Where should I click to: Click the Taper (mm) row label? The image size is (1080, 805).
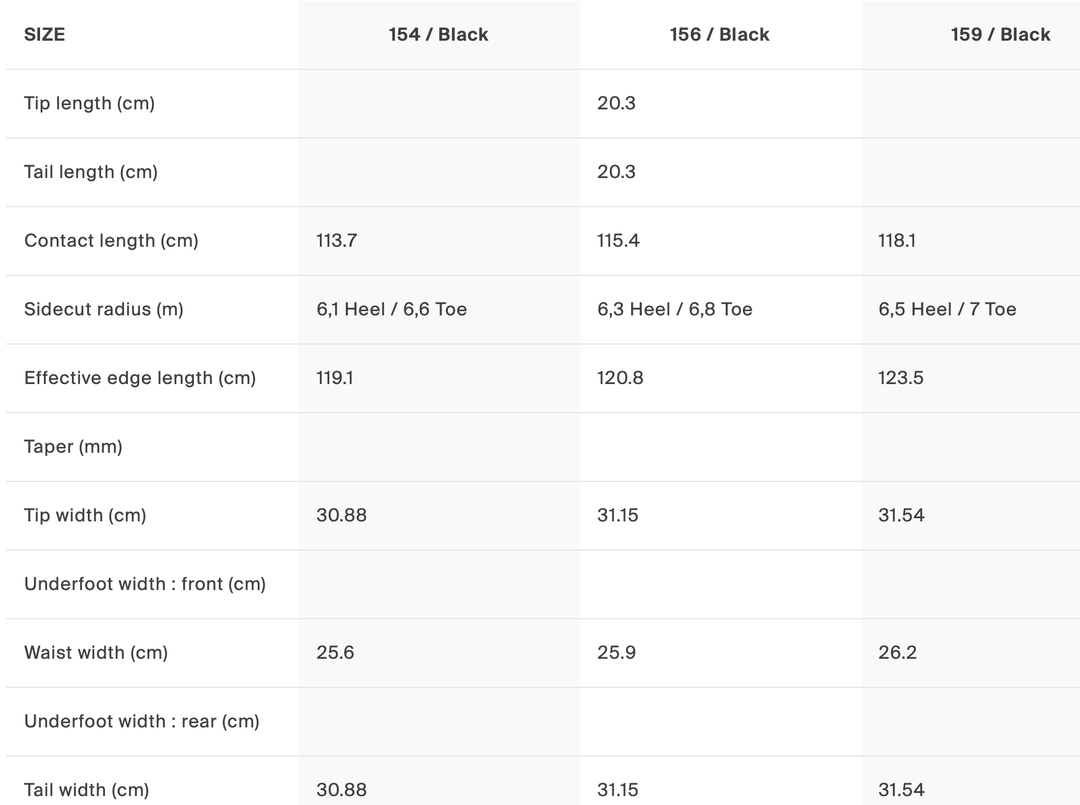pos(73,447)
